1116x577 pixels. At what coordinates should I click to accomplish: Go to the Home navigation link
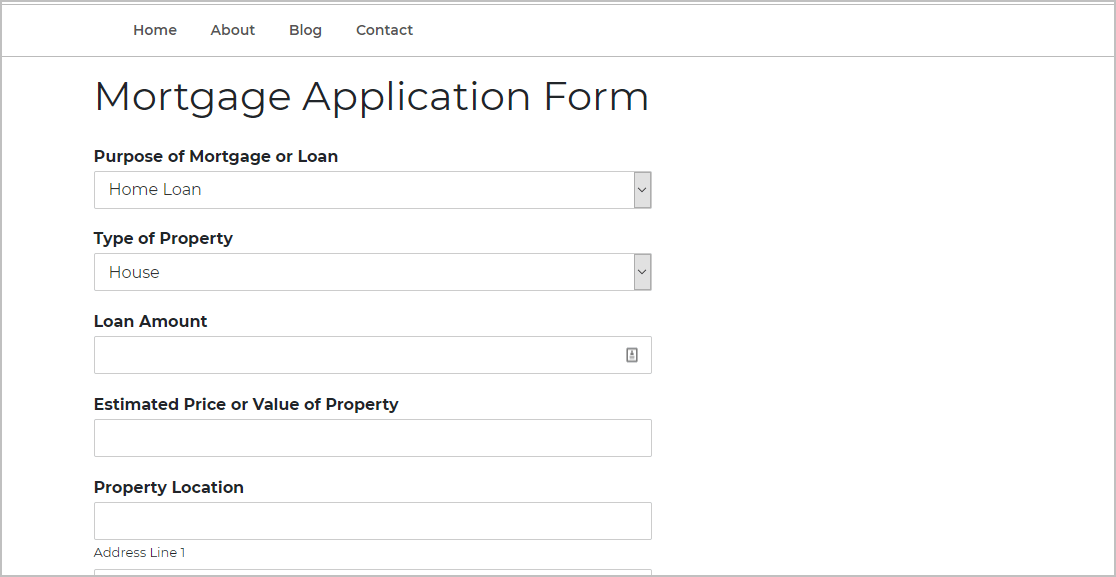(x=155, y=30)
